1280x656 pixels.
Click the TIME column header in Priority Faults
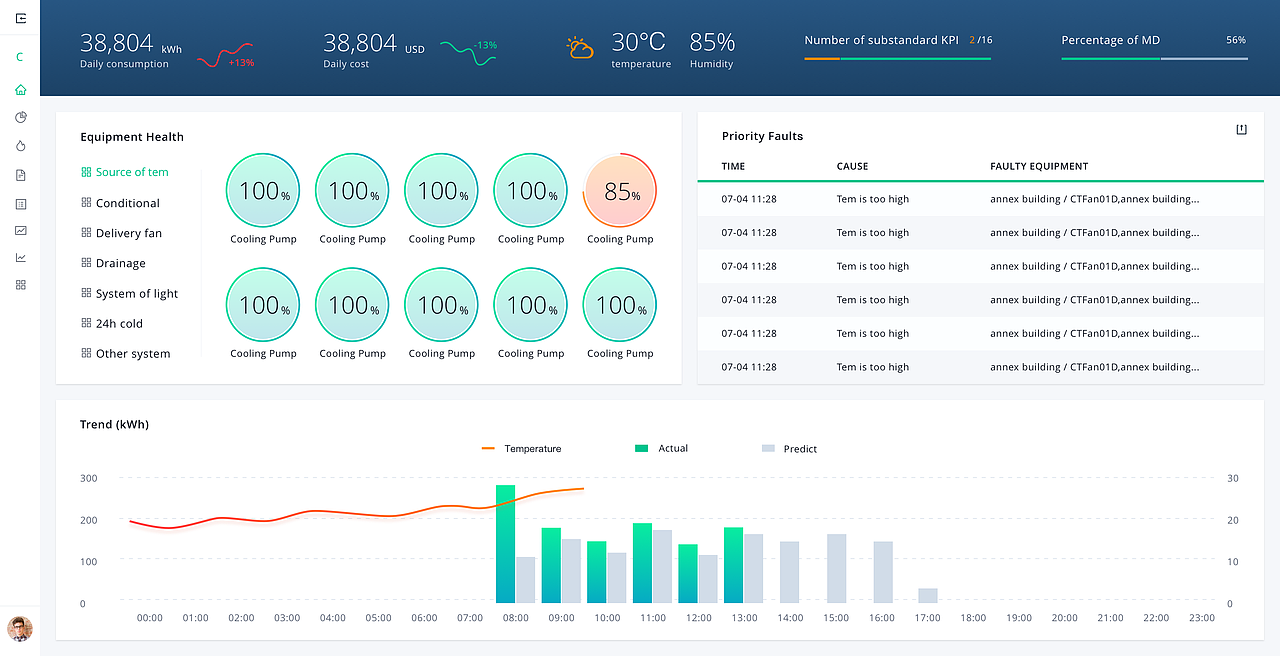coord(733,166)
